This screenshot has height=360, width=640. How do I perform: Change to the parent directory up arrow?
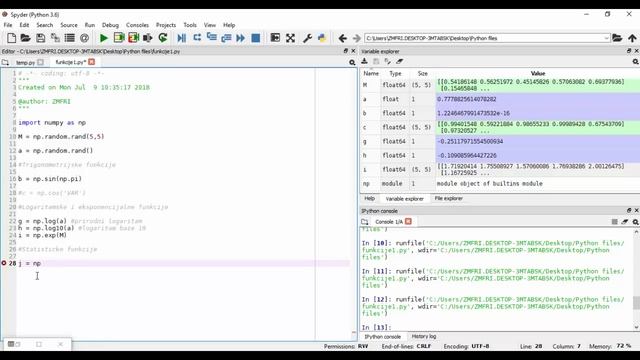(x=632, y=38)
